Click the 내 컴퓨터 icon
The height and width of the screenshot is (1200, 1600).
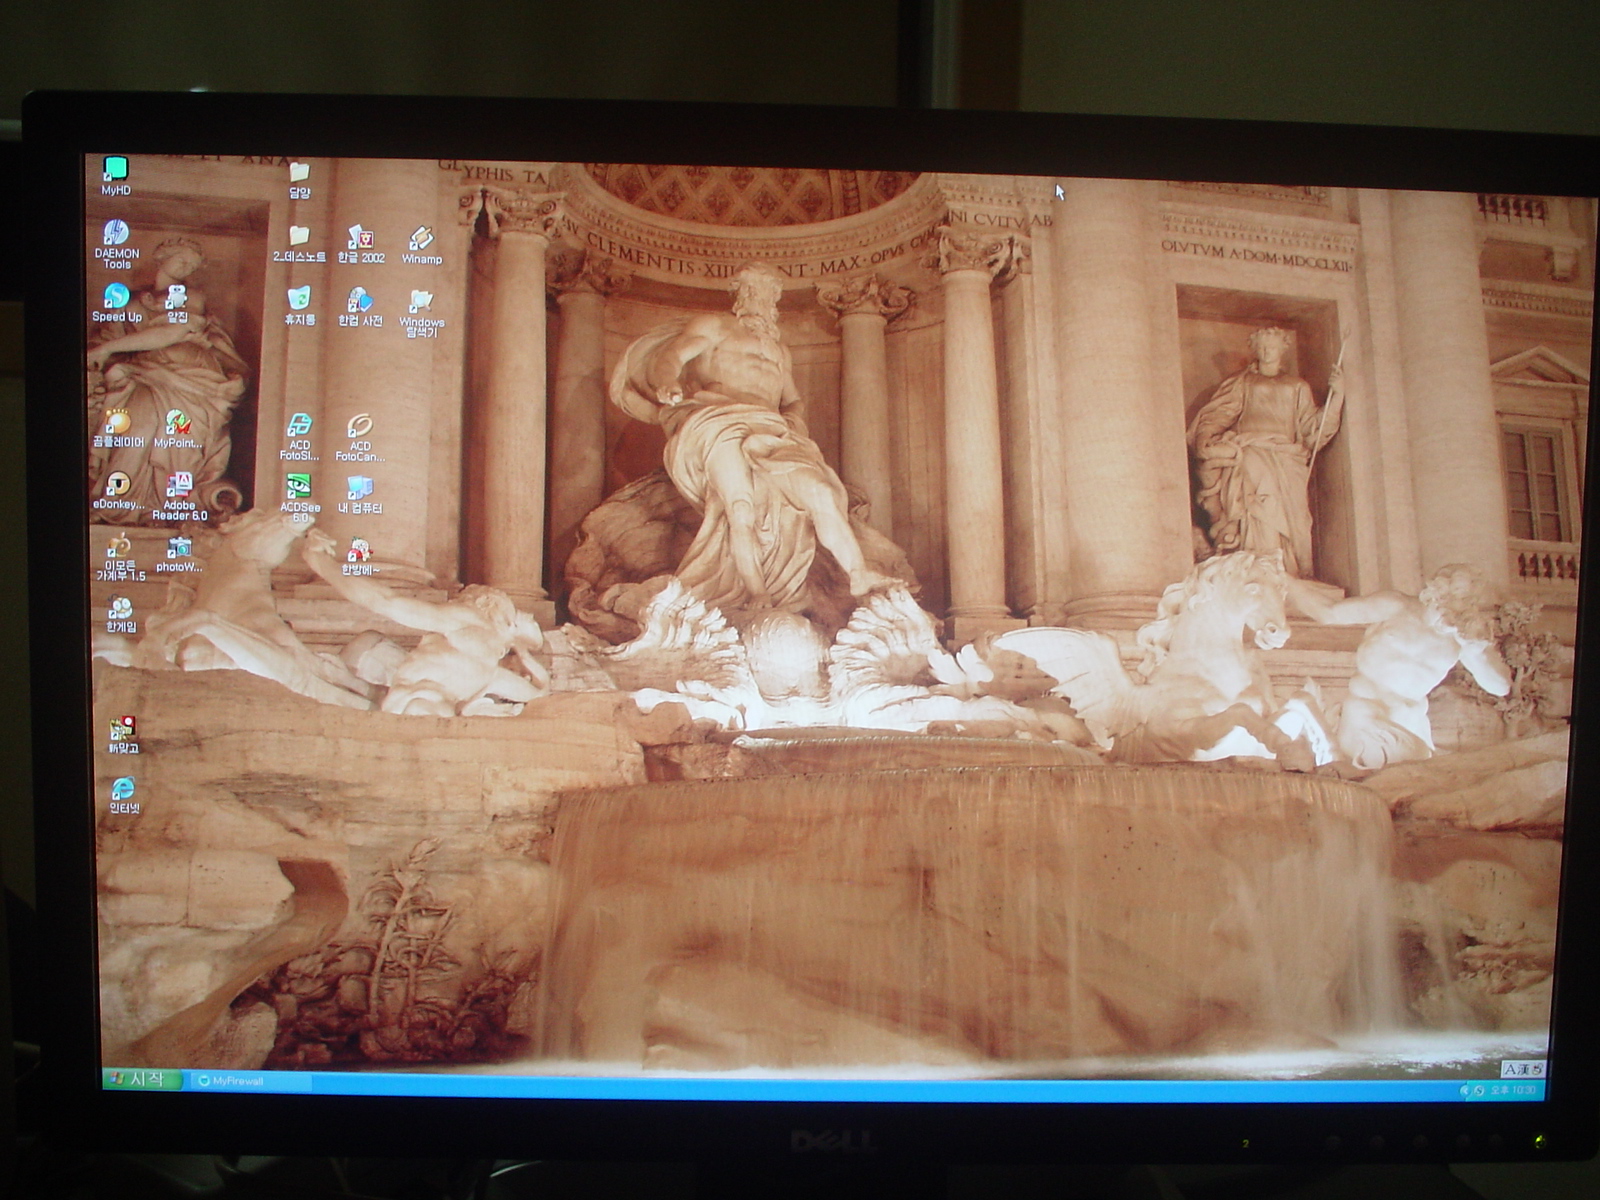[359, 488]
